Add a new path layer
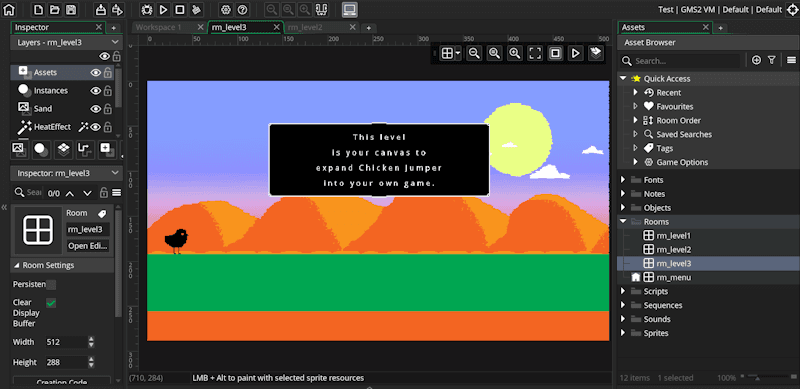 click(x=84, y=149)
